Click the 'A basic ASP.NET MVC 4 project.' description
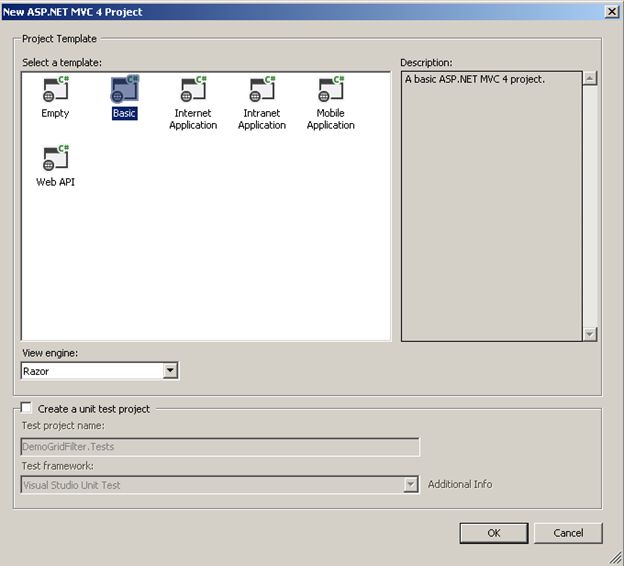 coord(474,79)
